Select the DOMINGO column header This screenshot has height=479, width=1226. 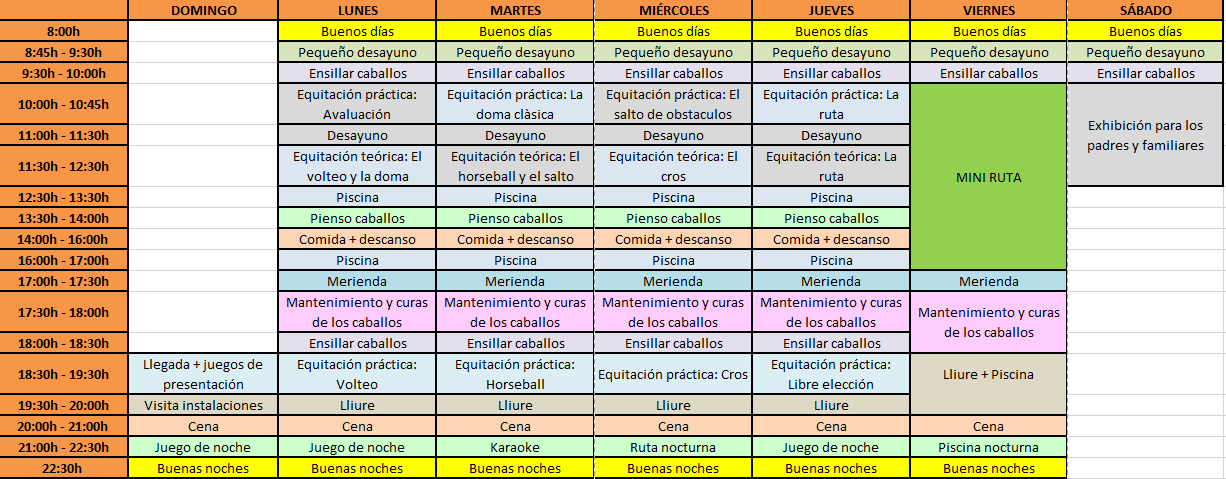[203, 10]
